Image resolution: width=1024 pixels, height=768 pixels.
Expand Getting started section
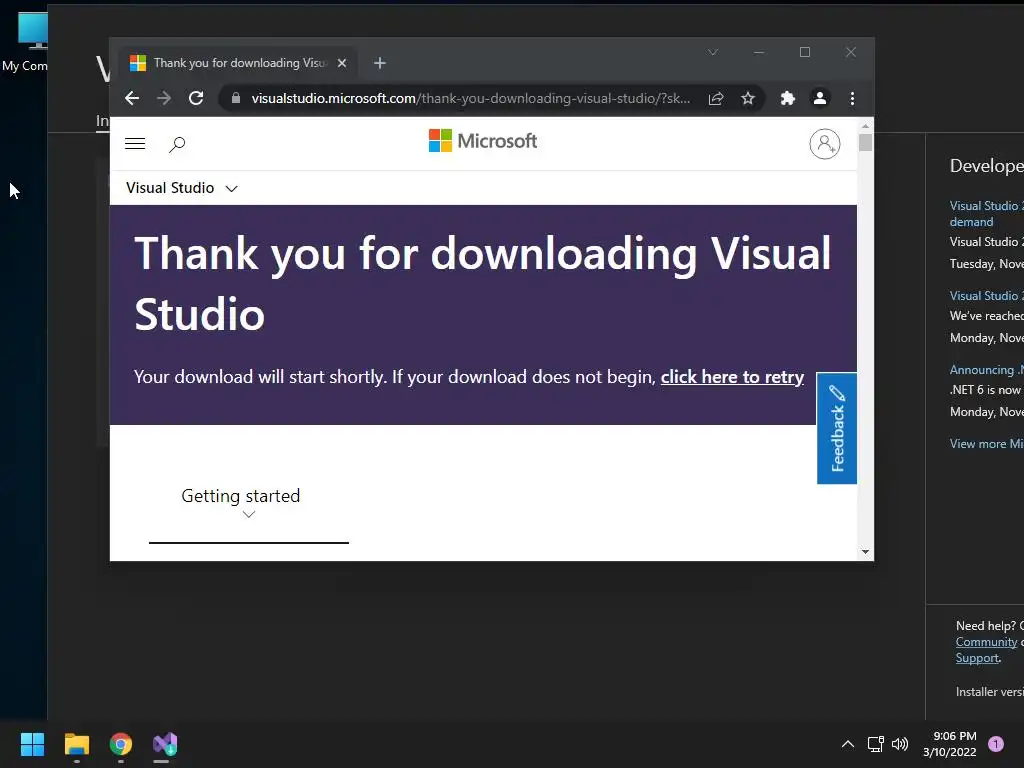click(x=241, y=504)
